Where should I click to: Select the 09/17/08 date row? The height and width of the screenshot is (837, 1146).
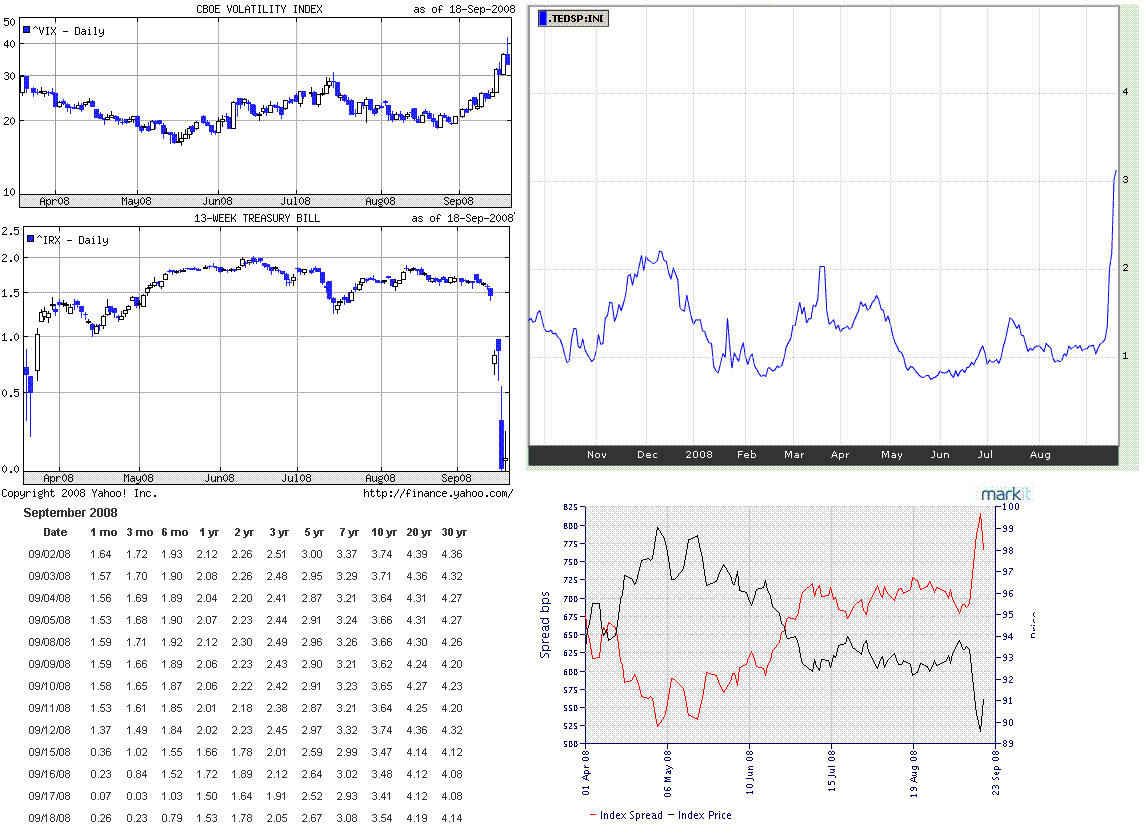[246, 795]
